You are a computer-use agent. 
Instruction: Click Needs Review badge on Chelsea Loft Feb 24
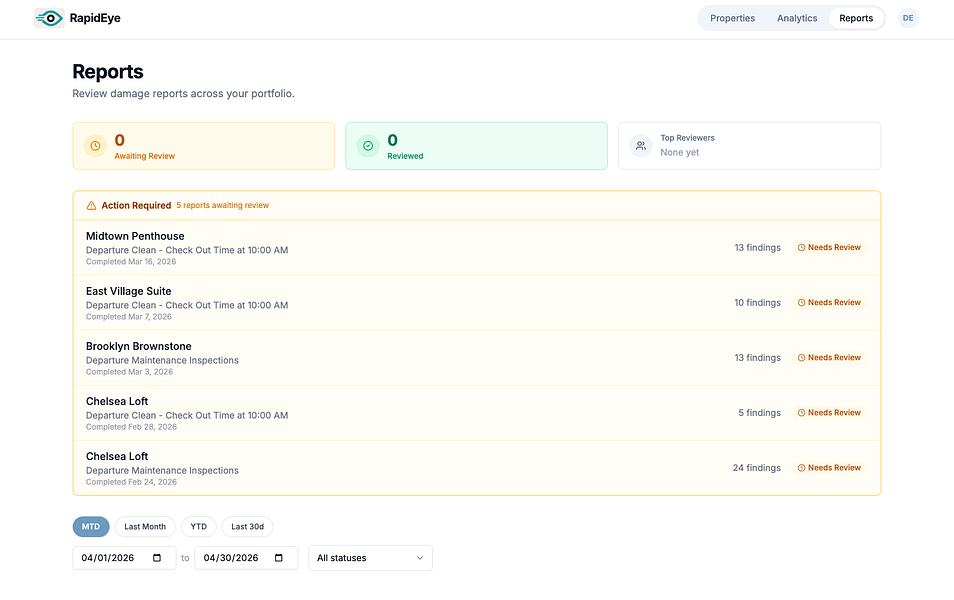[x=829, y=468]
